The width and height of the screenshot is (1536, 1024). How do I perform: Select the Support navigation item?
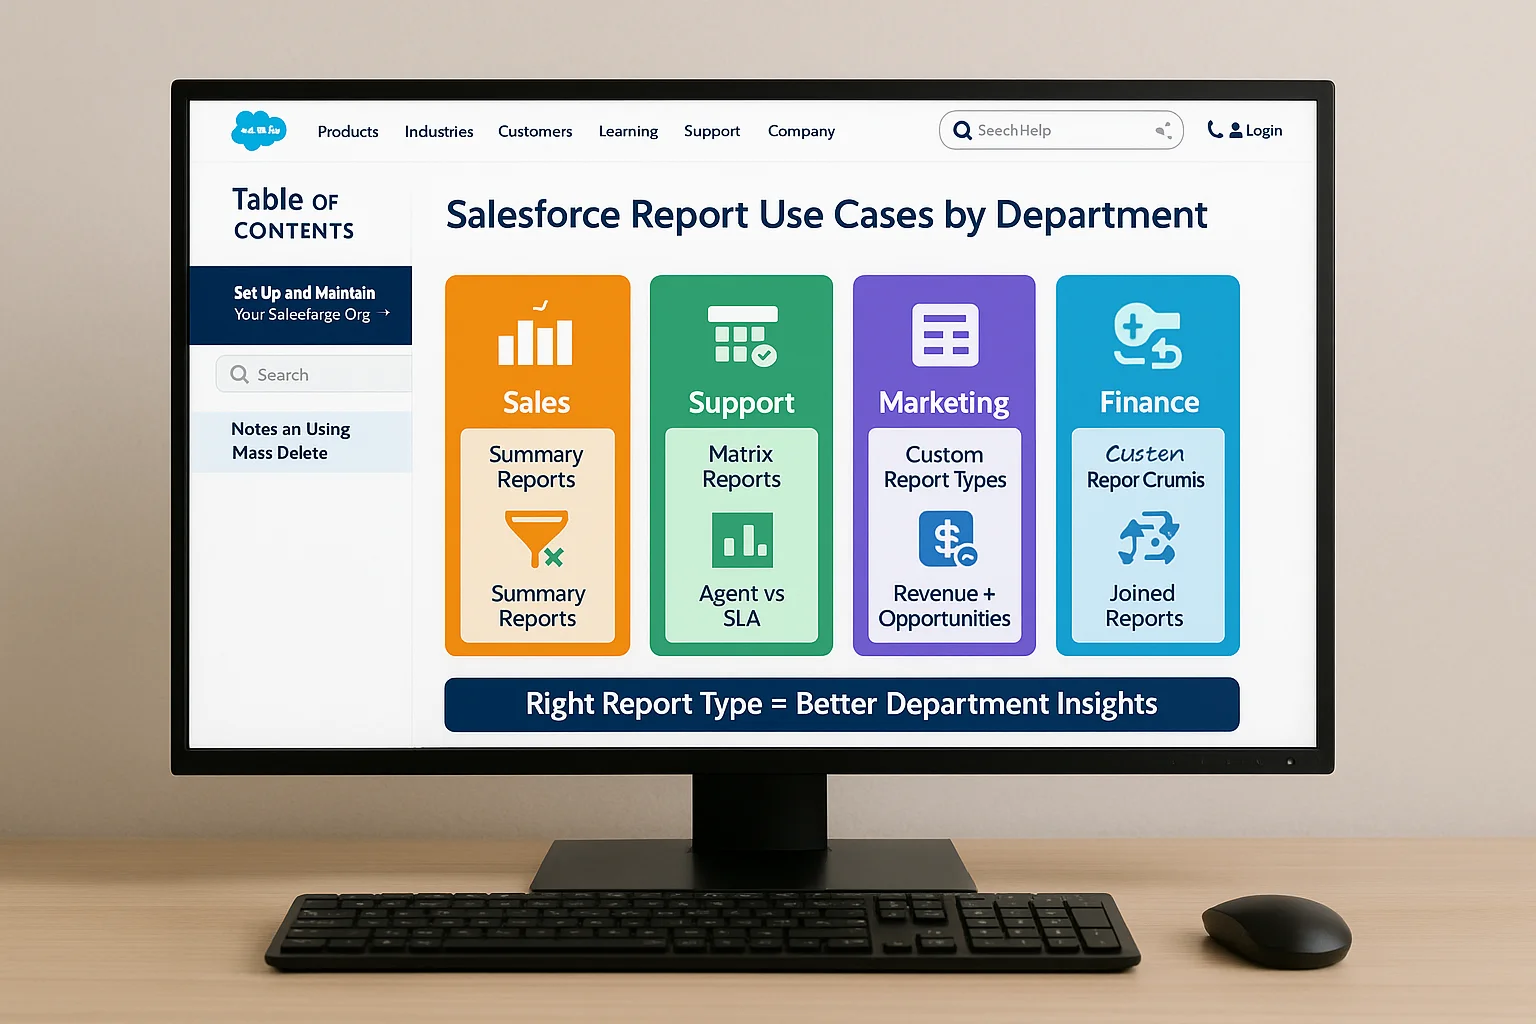[712, 132]
